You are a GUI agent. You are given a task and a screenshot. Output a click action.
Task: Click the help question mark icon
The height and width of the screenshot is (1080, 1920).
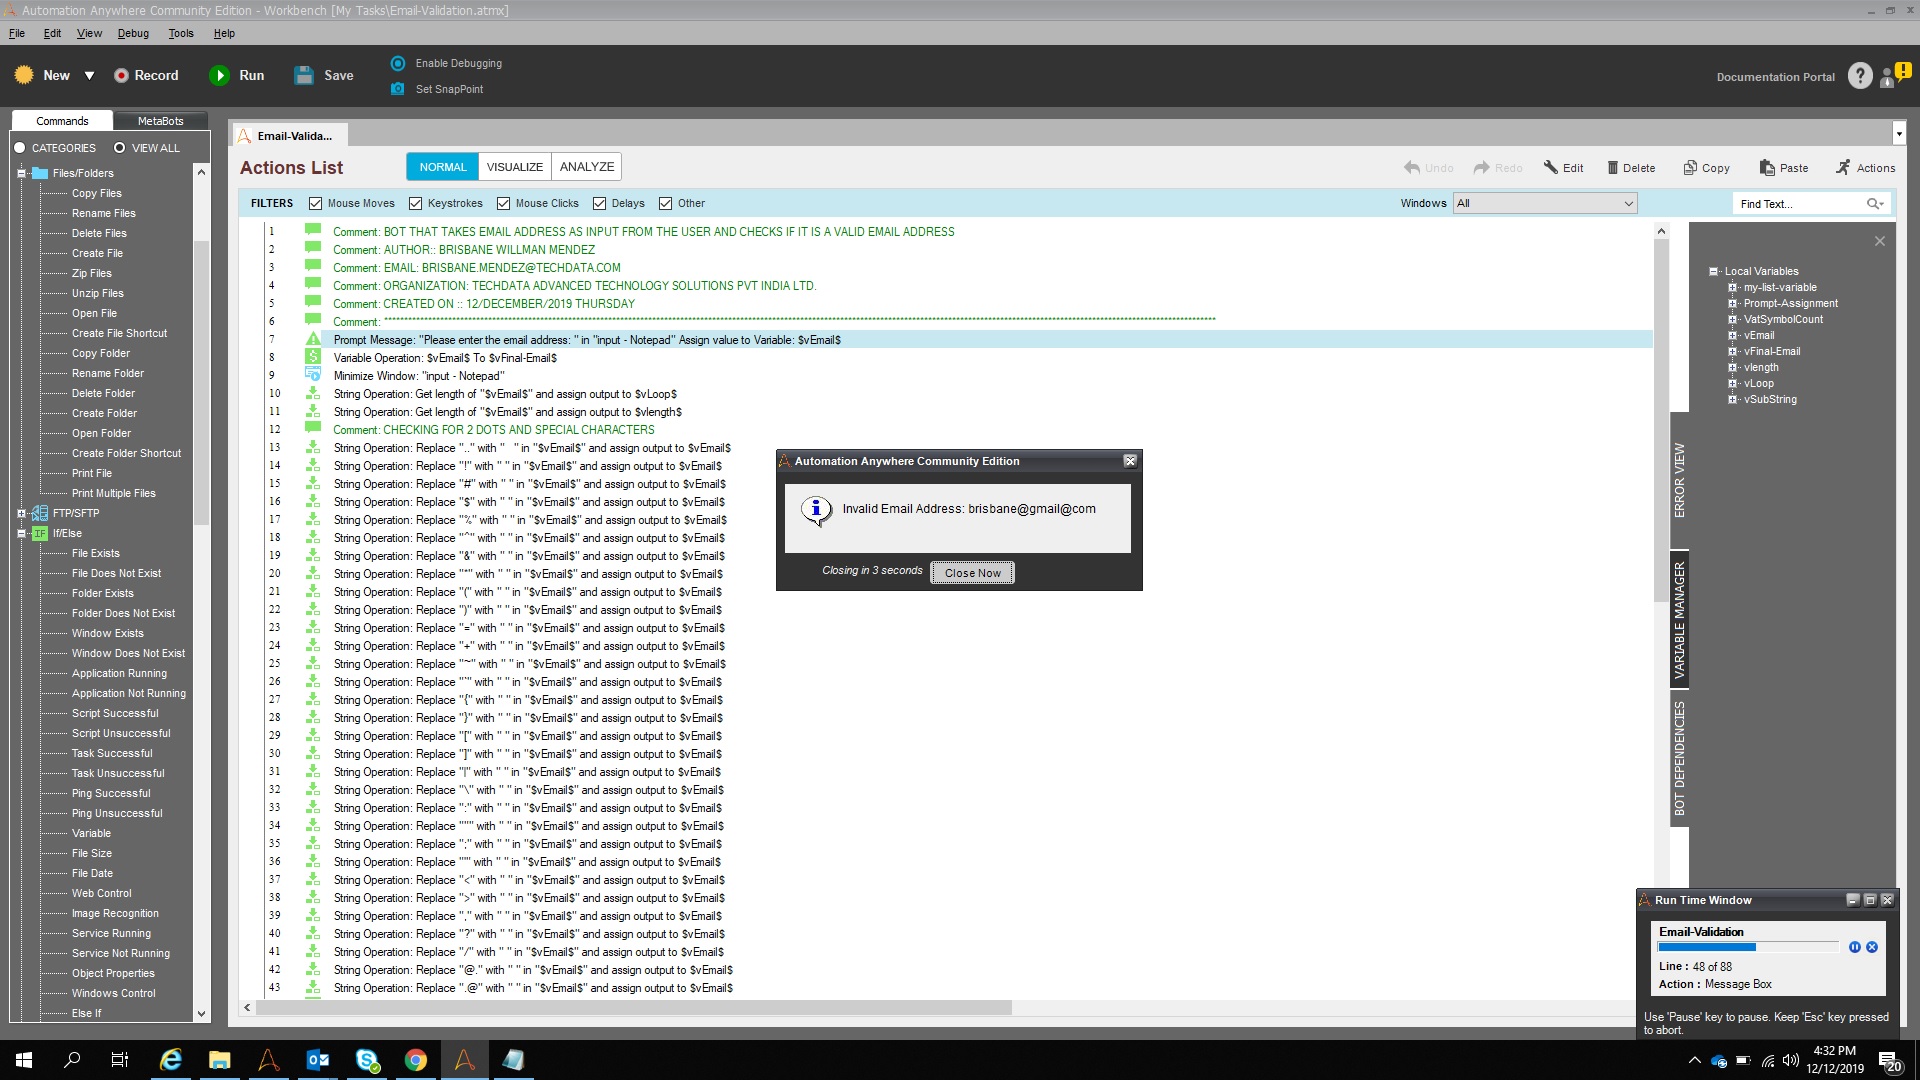pos(1859,76)
